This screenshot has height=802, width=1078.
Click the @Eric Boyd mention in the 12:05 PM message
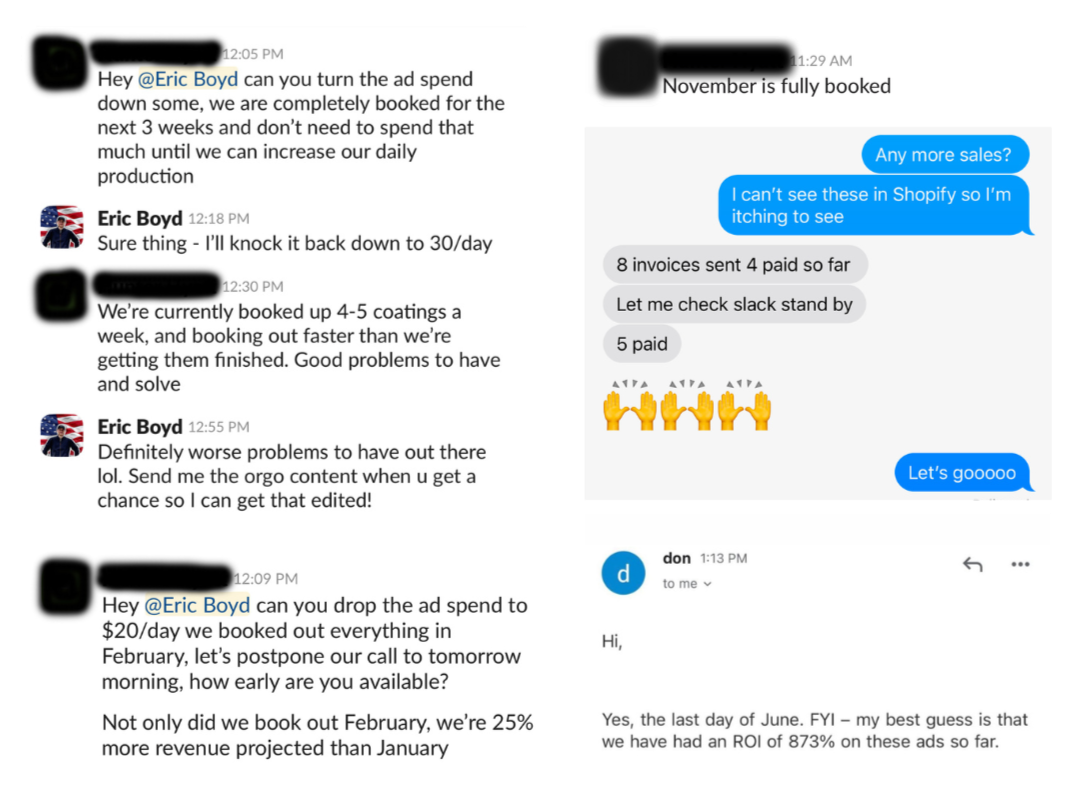(x=194, y=79)
